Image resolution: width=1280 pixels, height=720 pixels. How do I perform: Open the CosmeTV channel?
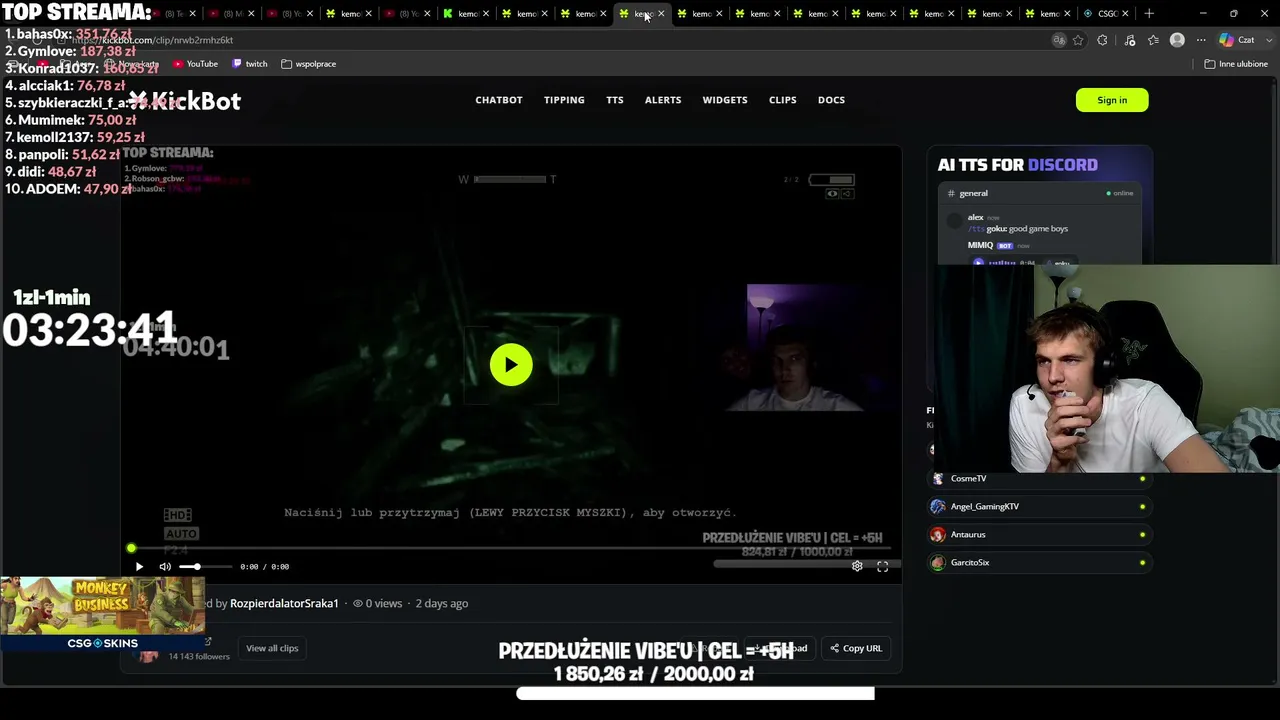1039,479
